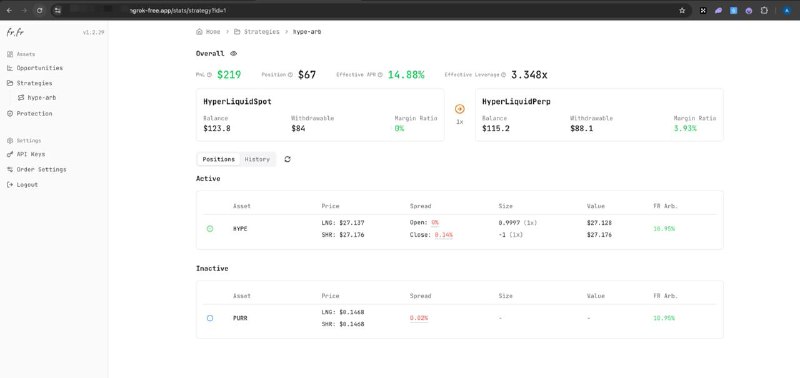Click the 3.348x leverage value
This screenshot has width=800, height=378.
(529, 75)
